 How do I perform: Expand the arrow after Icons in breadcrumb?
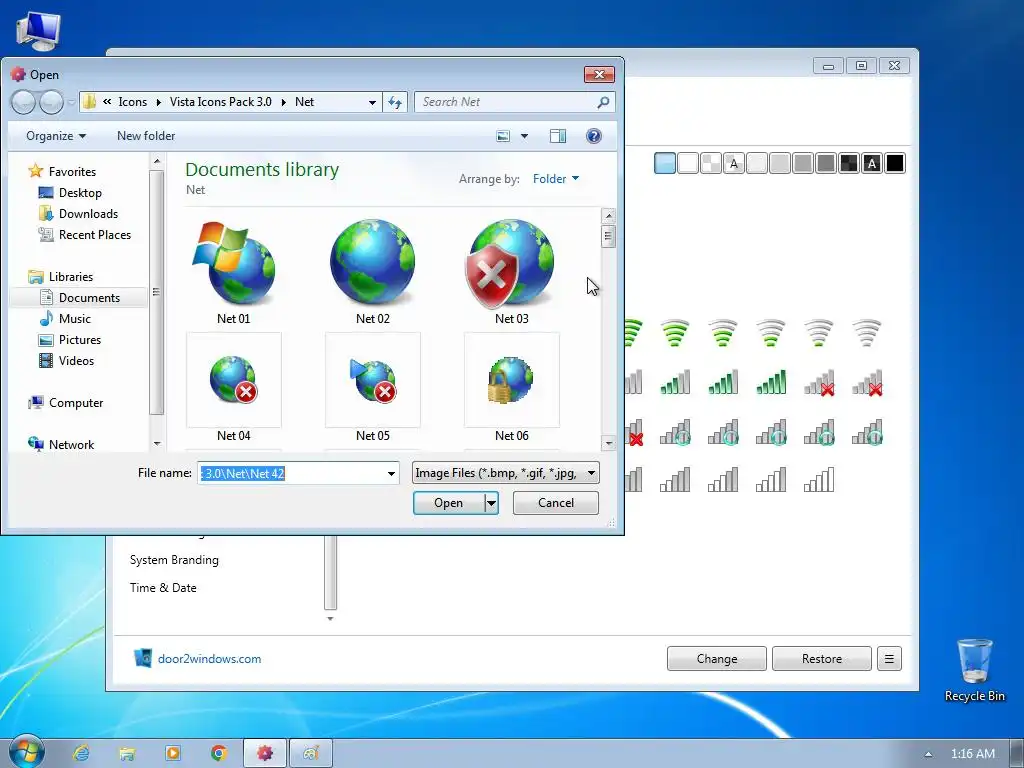click(159, 103)
